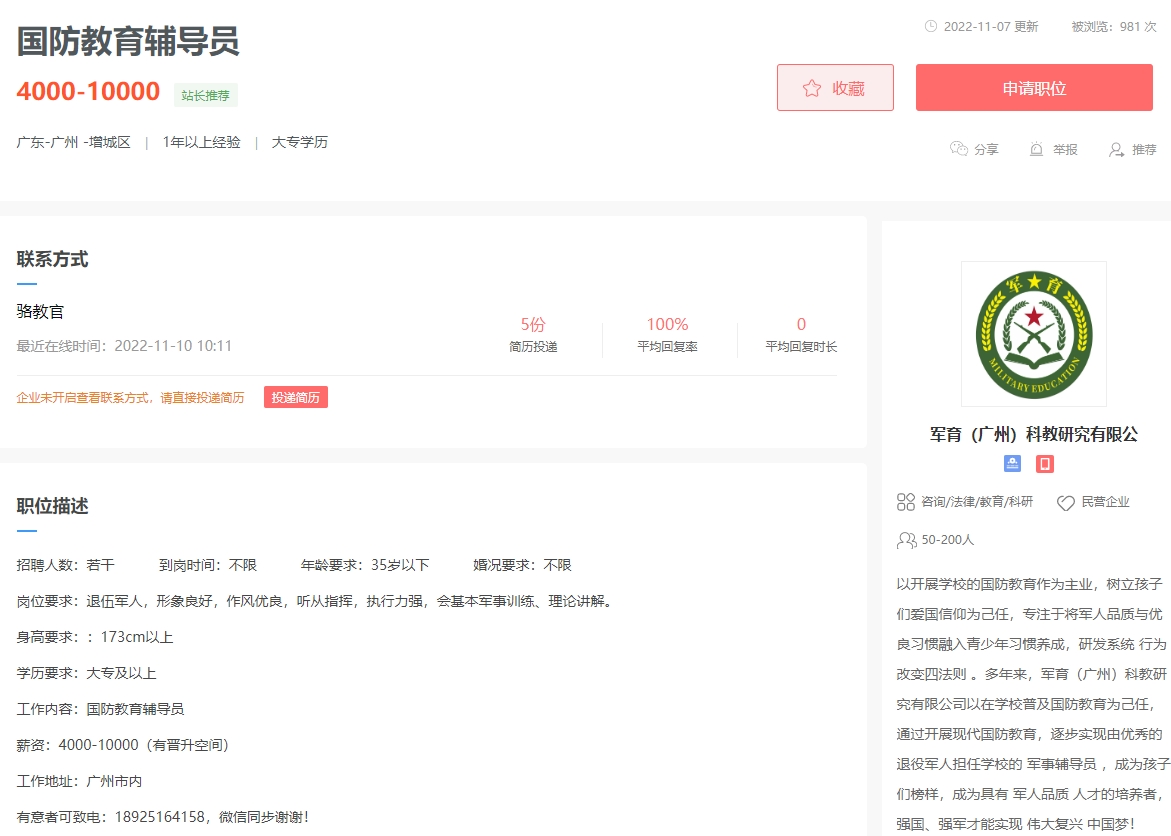
Task: Click the 5份 简历投递 statistic
Action: [x=533, y=334]
